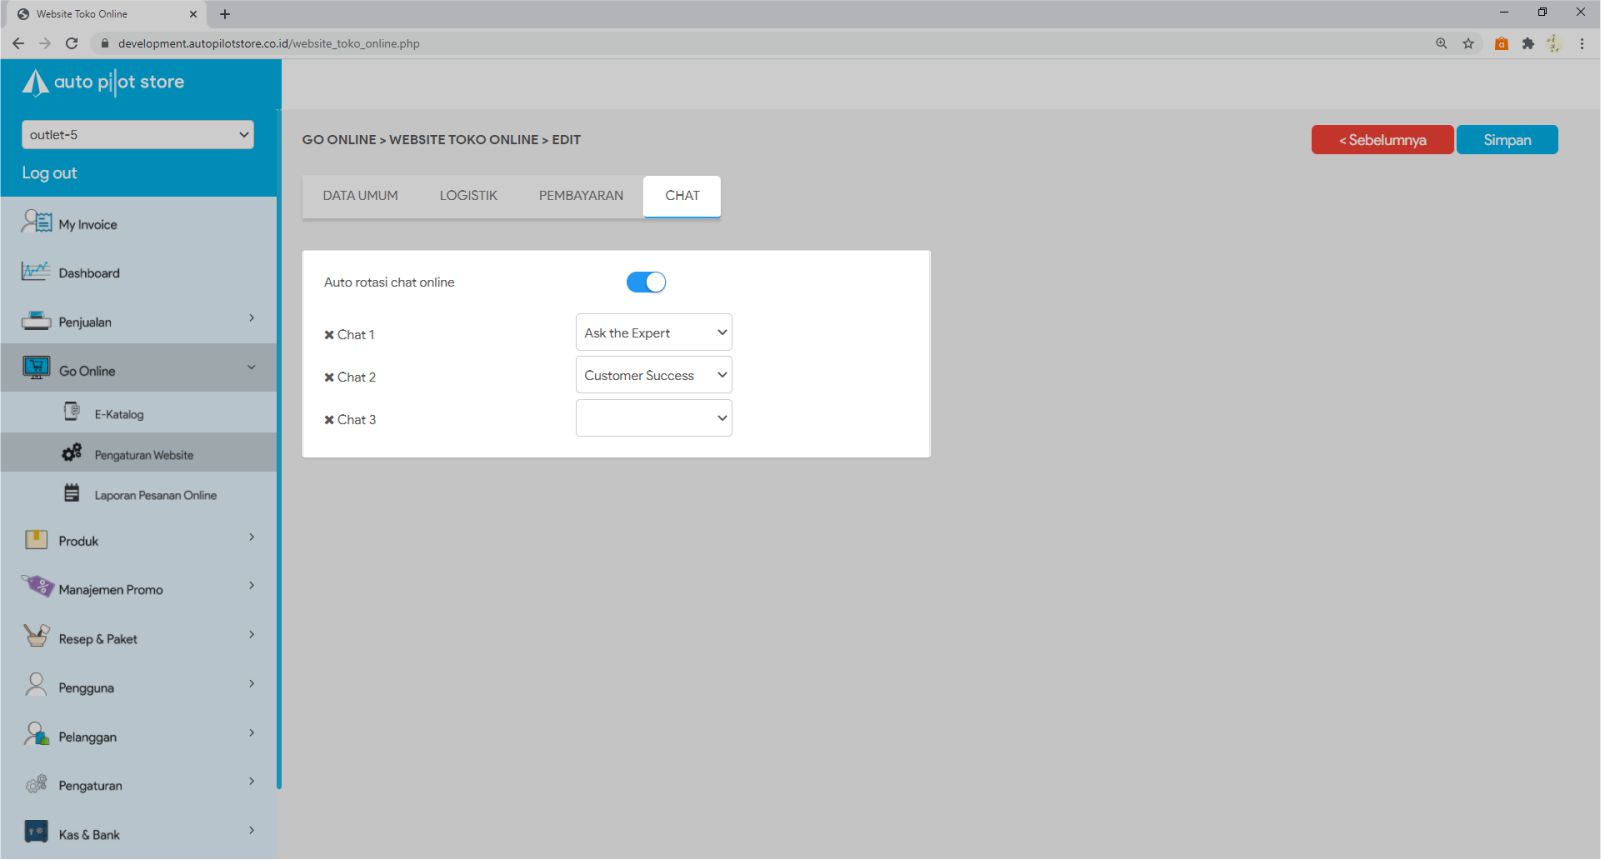Switch to the LOGISTIK tab
The height and width of the screenshot is (860, 1601).
coord(468,196)
